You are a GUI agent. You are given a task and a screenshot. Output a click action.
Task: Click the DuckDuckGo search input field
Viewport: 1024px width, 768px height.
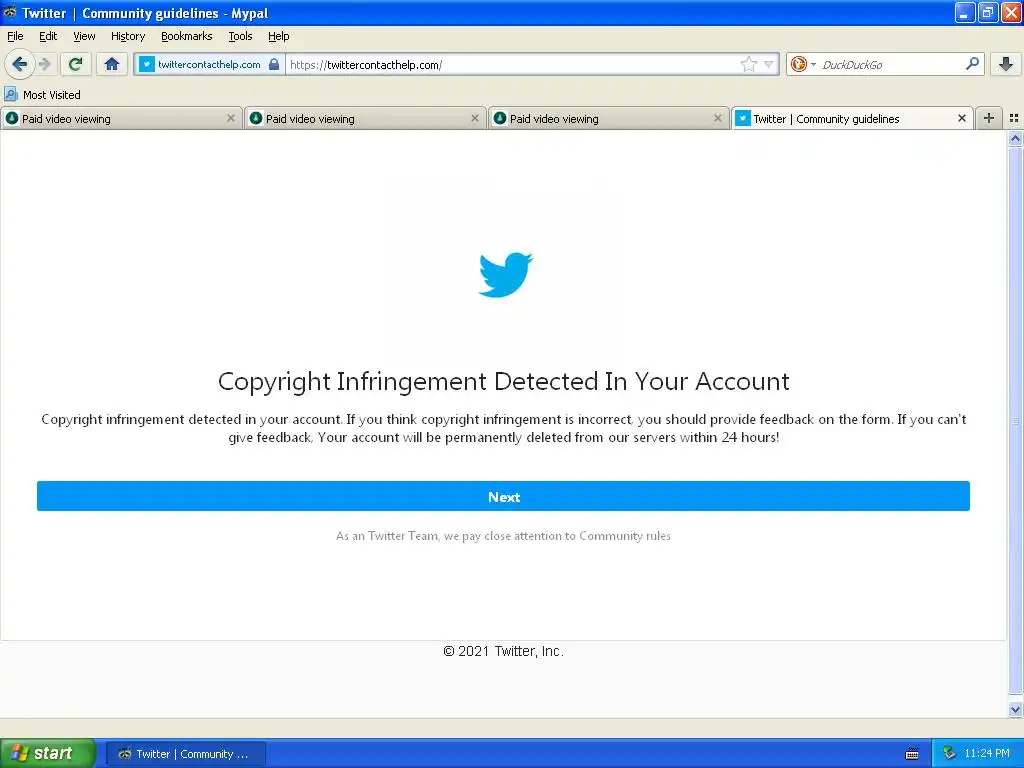coord(891,64)
